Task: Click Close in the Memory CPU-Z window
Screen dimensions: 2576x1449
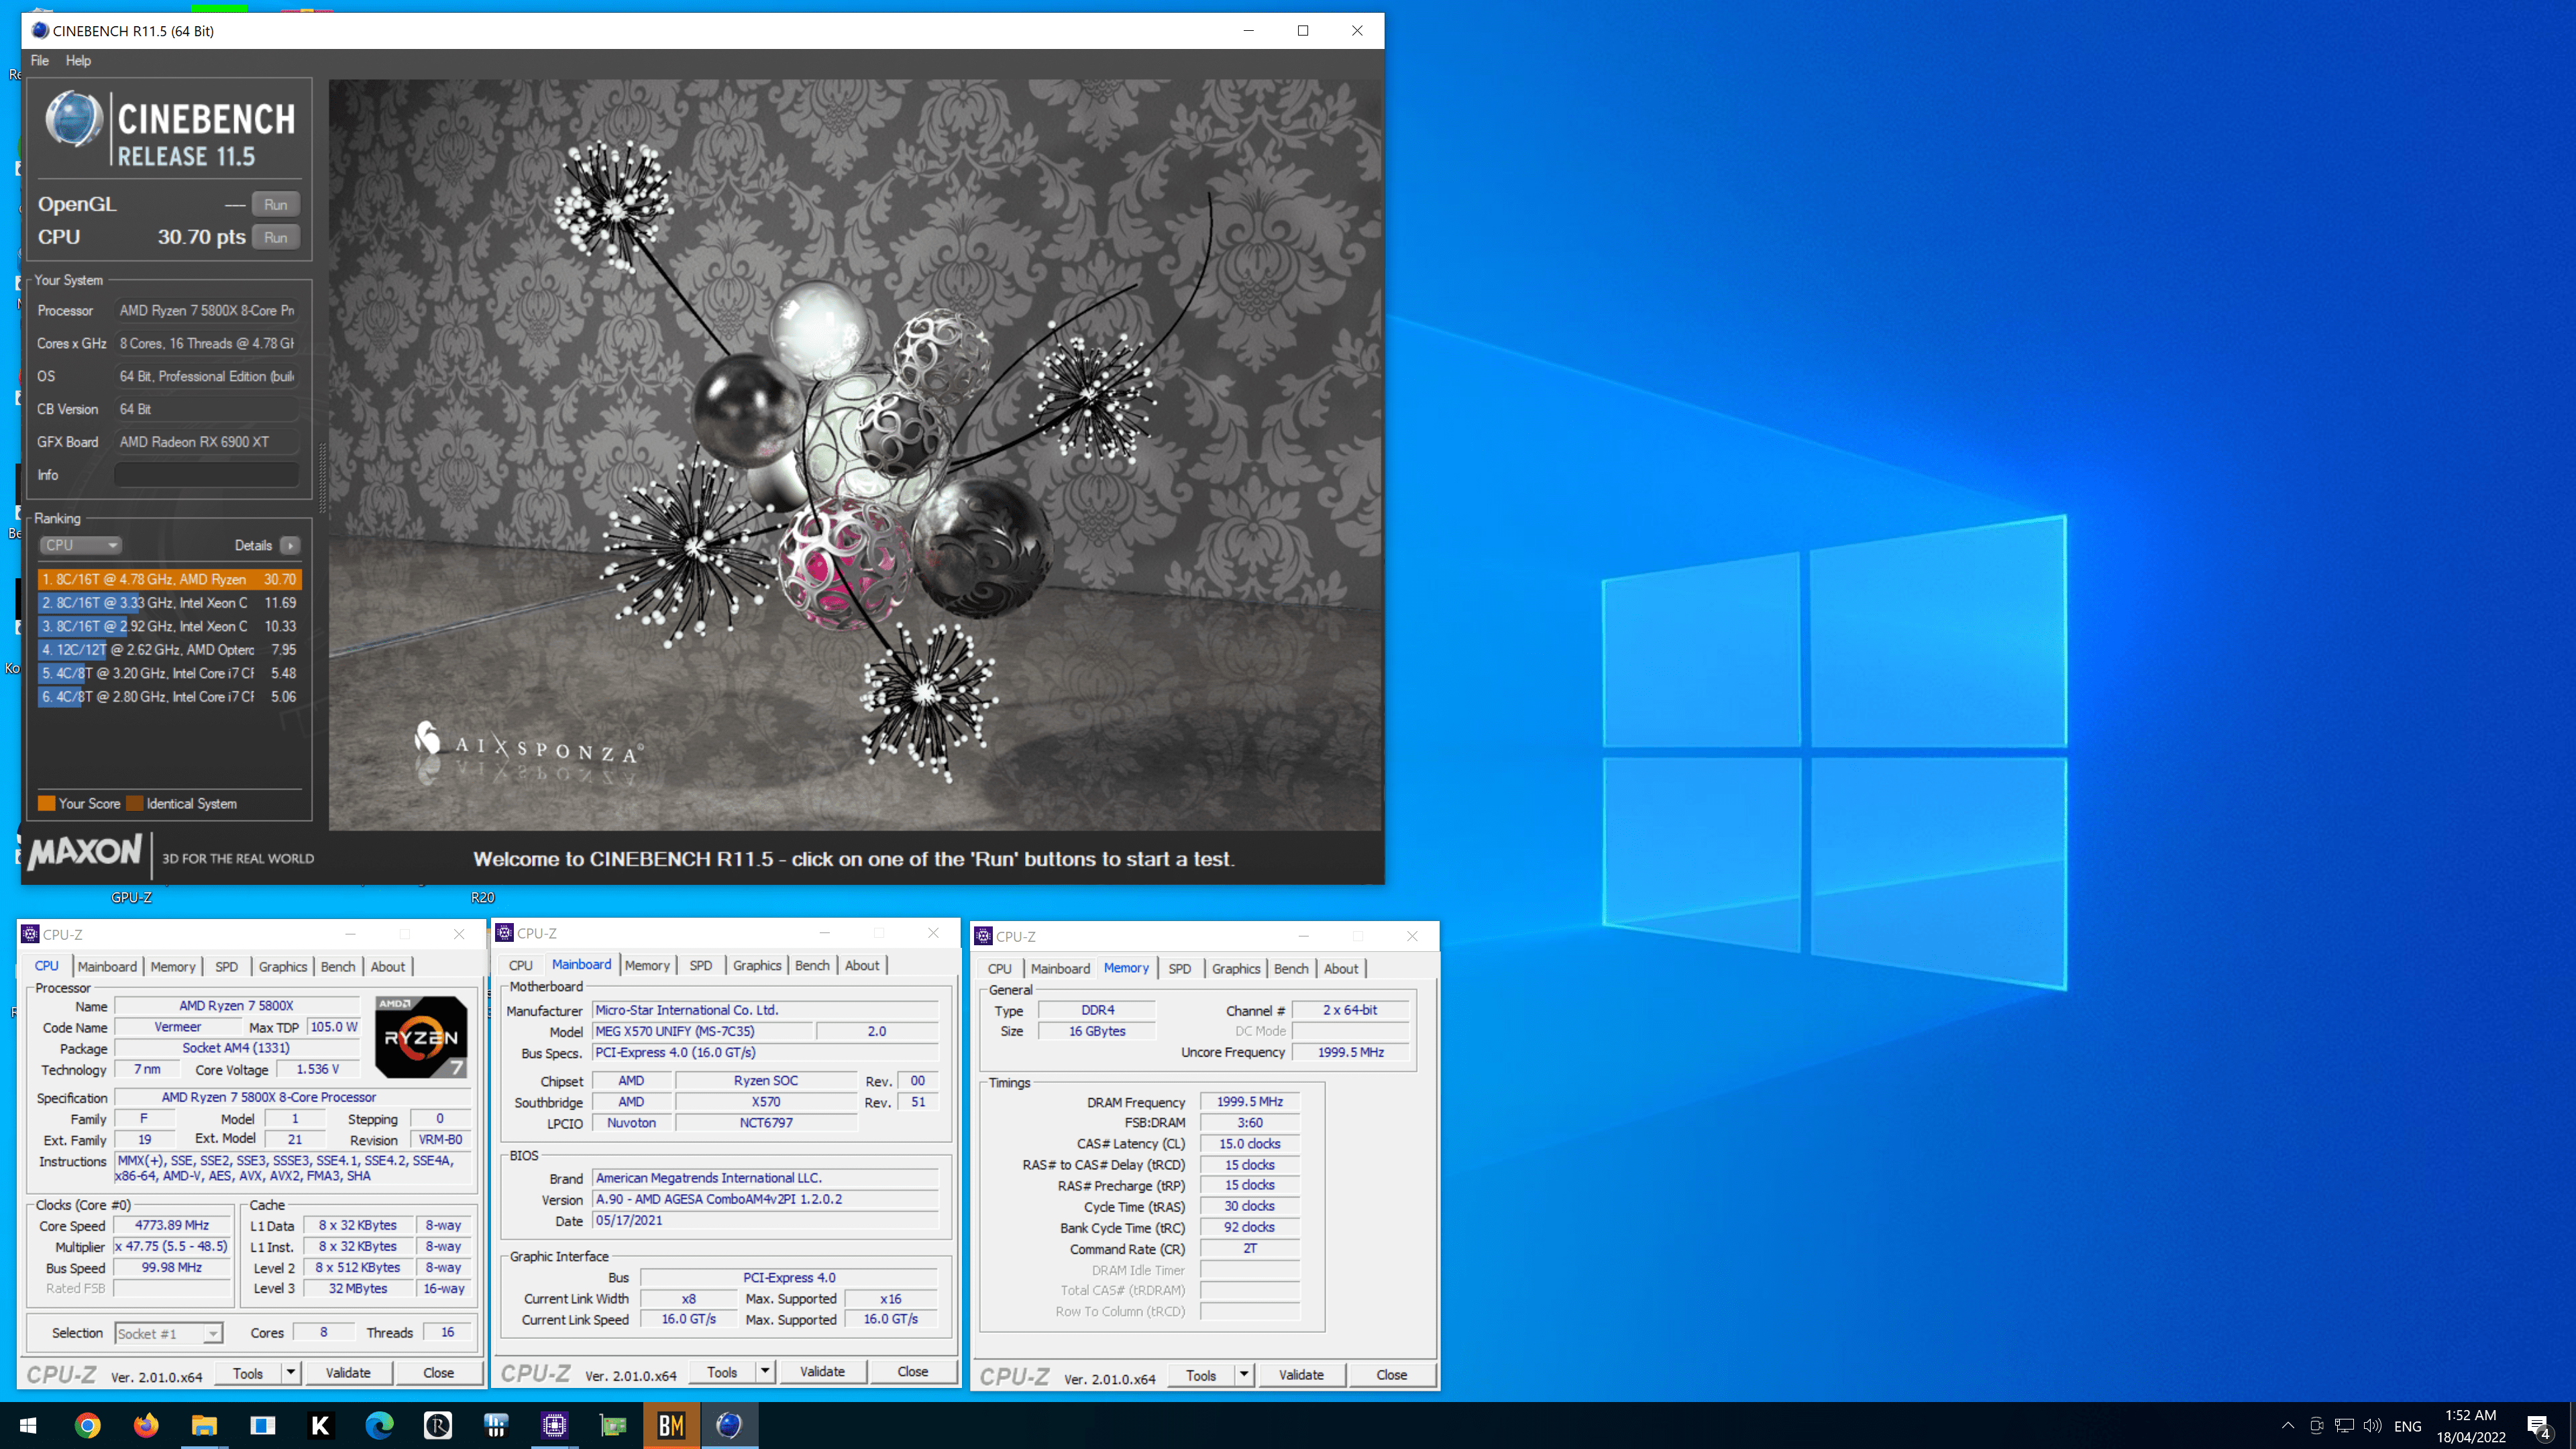Action: coord(1391,1375)
